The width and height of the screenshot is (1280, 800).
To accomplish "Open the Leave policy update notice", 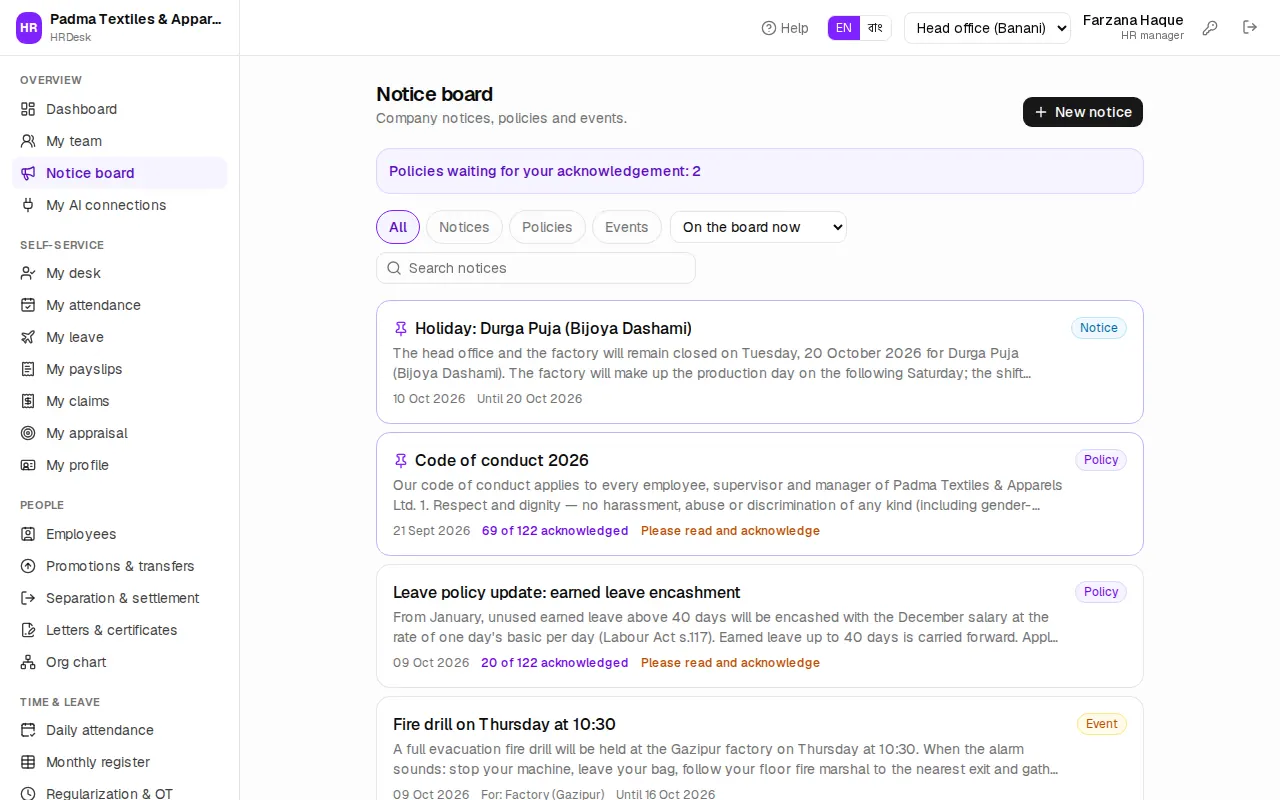I will pos(760,626).
